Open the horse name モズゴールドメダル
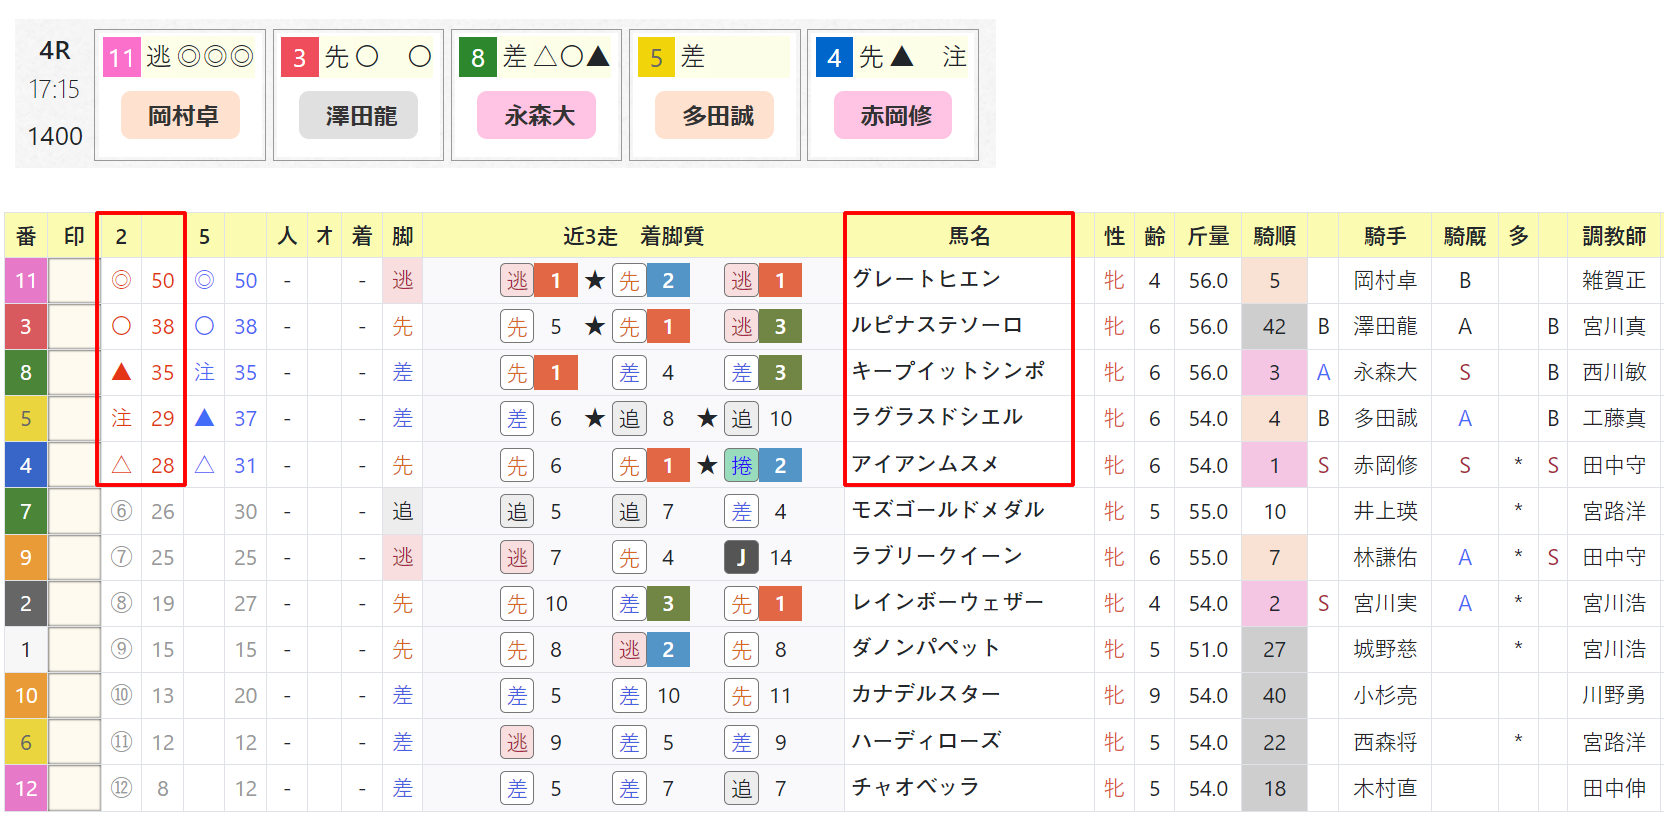 [948, 510]
